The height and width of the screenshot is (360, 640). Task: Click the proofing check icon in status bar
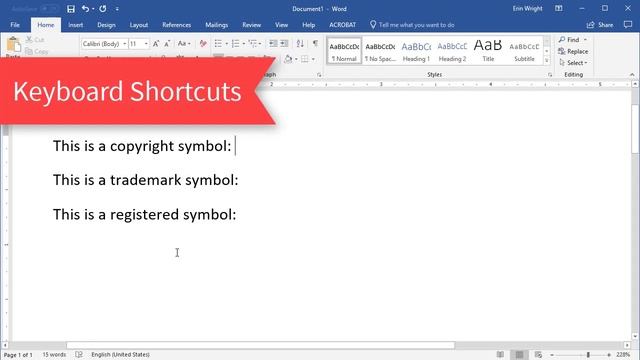pyautogui.click(x=79, y=355)
